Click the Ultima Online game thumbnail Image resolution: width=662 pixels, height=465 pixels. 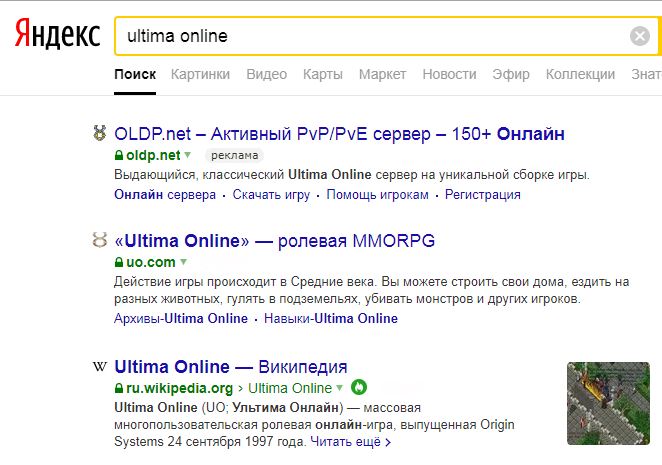[608, 402]
